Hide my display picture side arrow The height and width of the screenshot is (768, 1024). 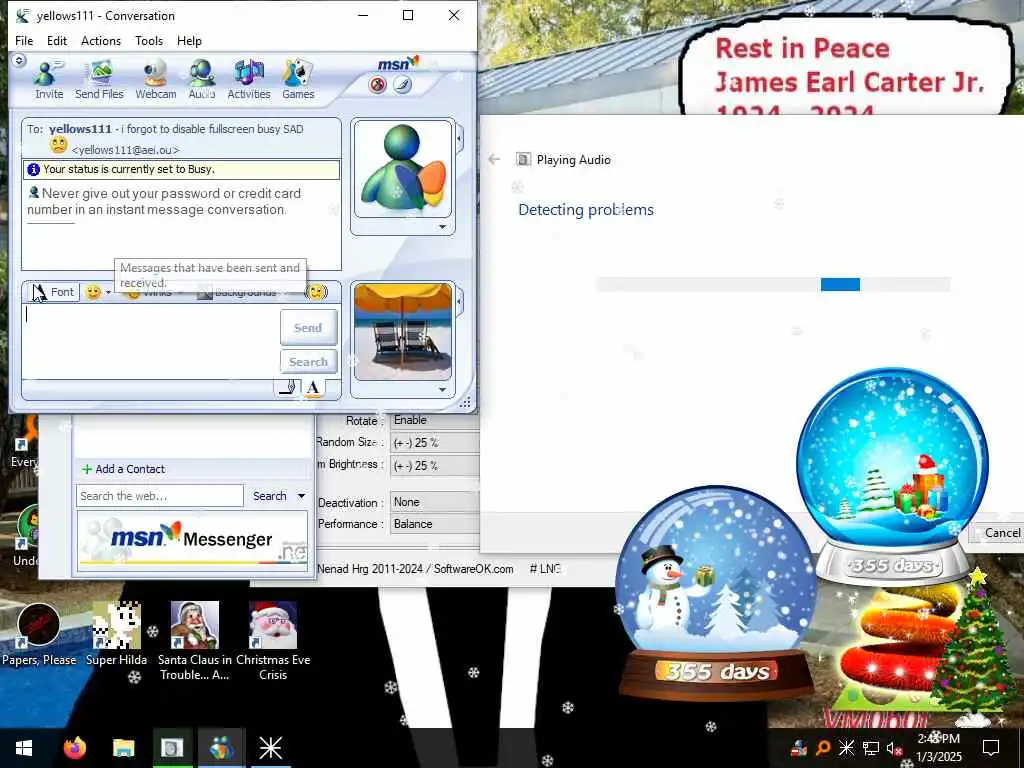click(460, 301)
